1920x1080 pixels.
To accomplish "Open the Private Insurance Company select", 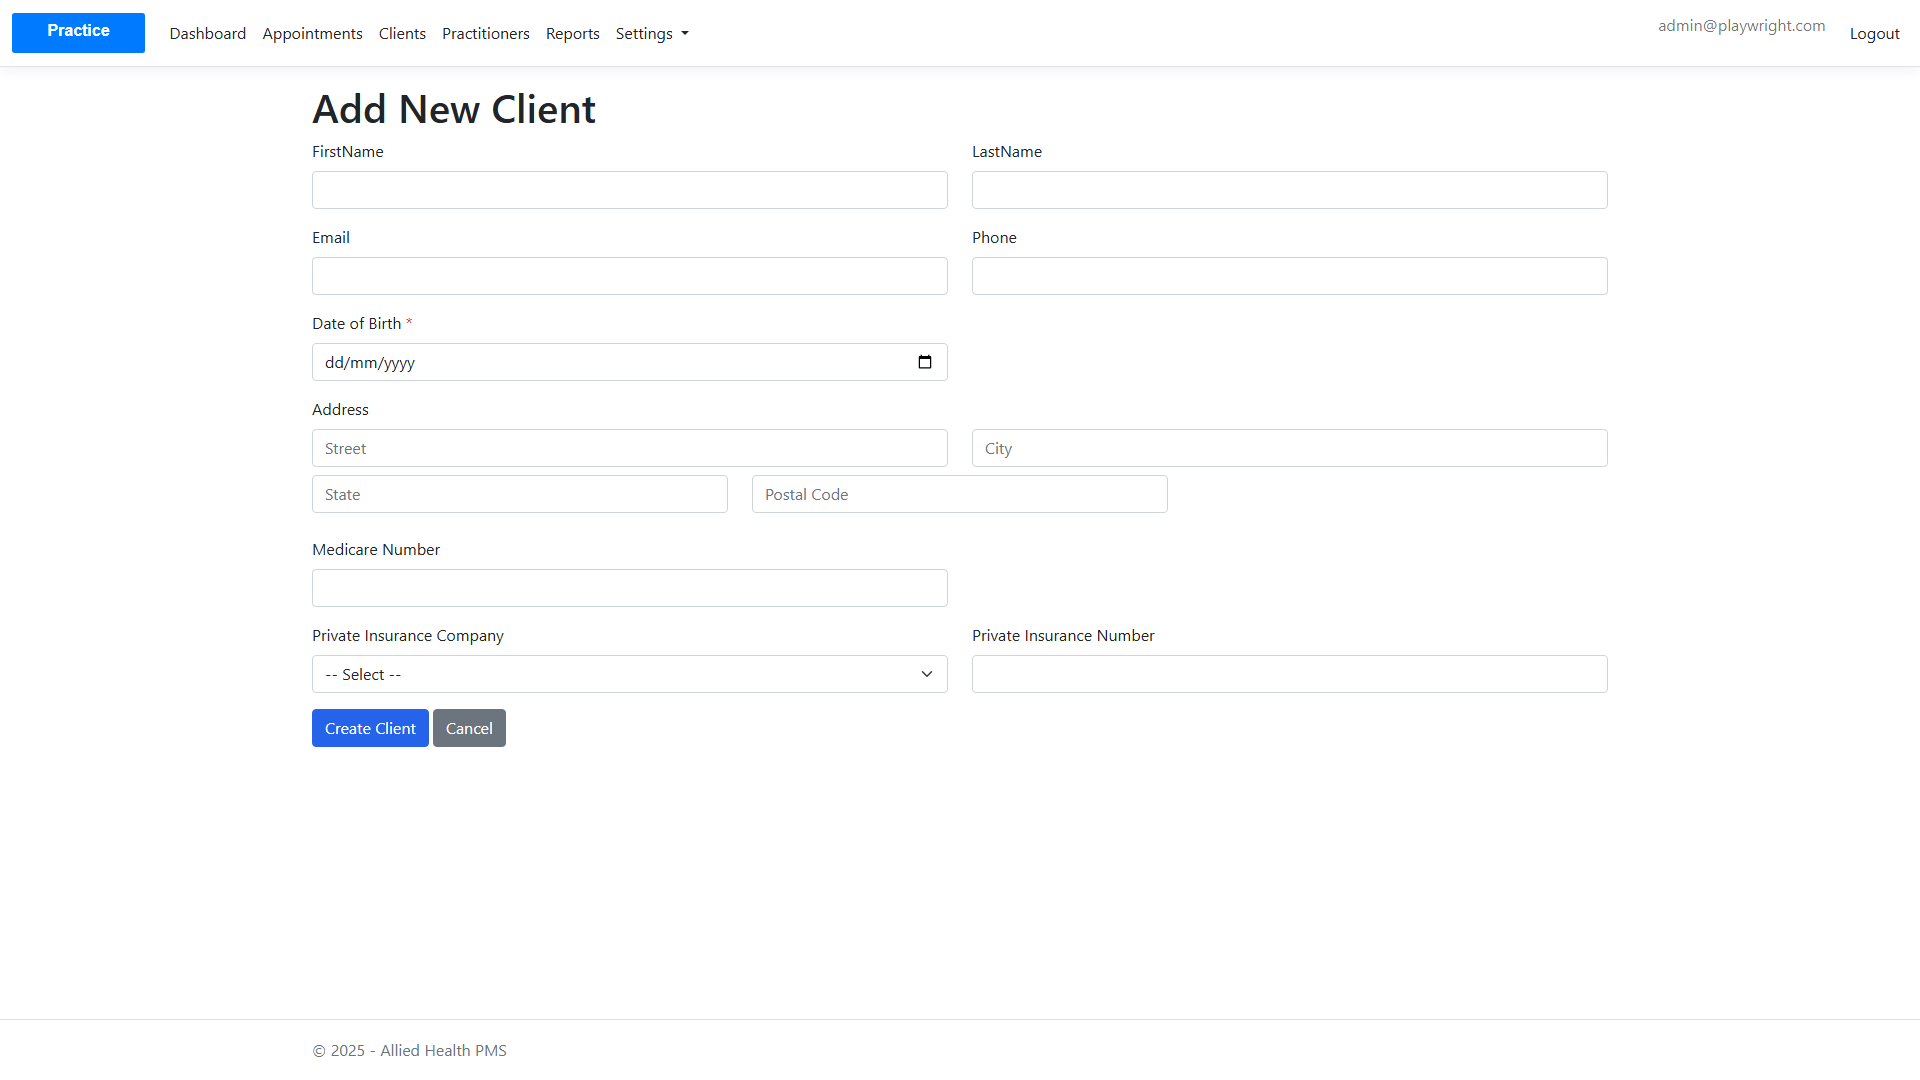I will point(630,674).
